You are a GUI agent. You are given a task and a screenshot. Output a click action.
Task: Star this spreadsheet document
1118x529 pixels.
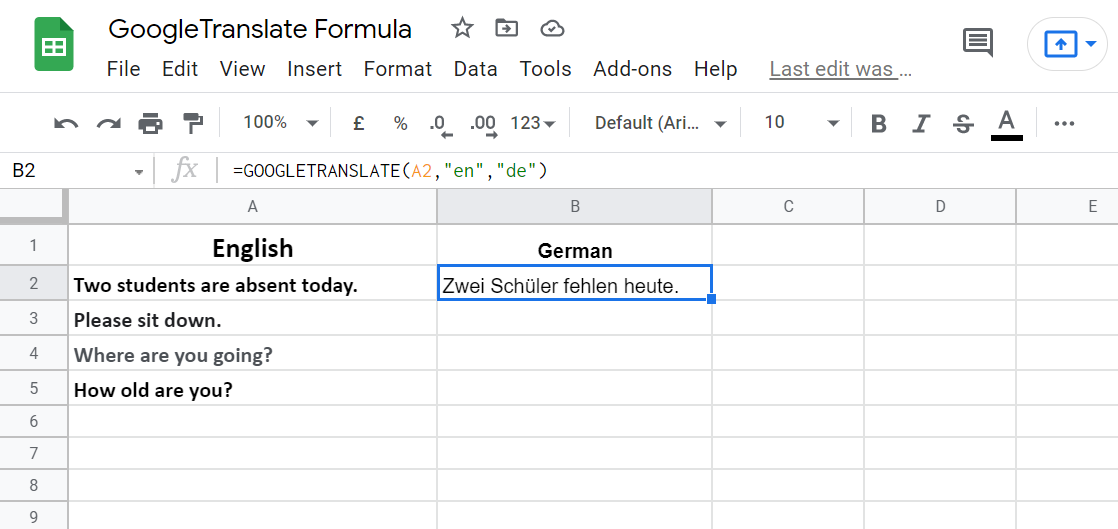(x=462, y=29)
